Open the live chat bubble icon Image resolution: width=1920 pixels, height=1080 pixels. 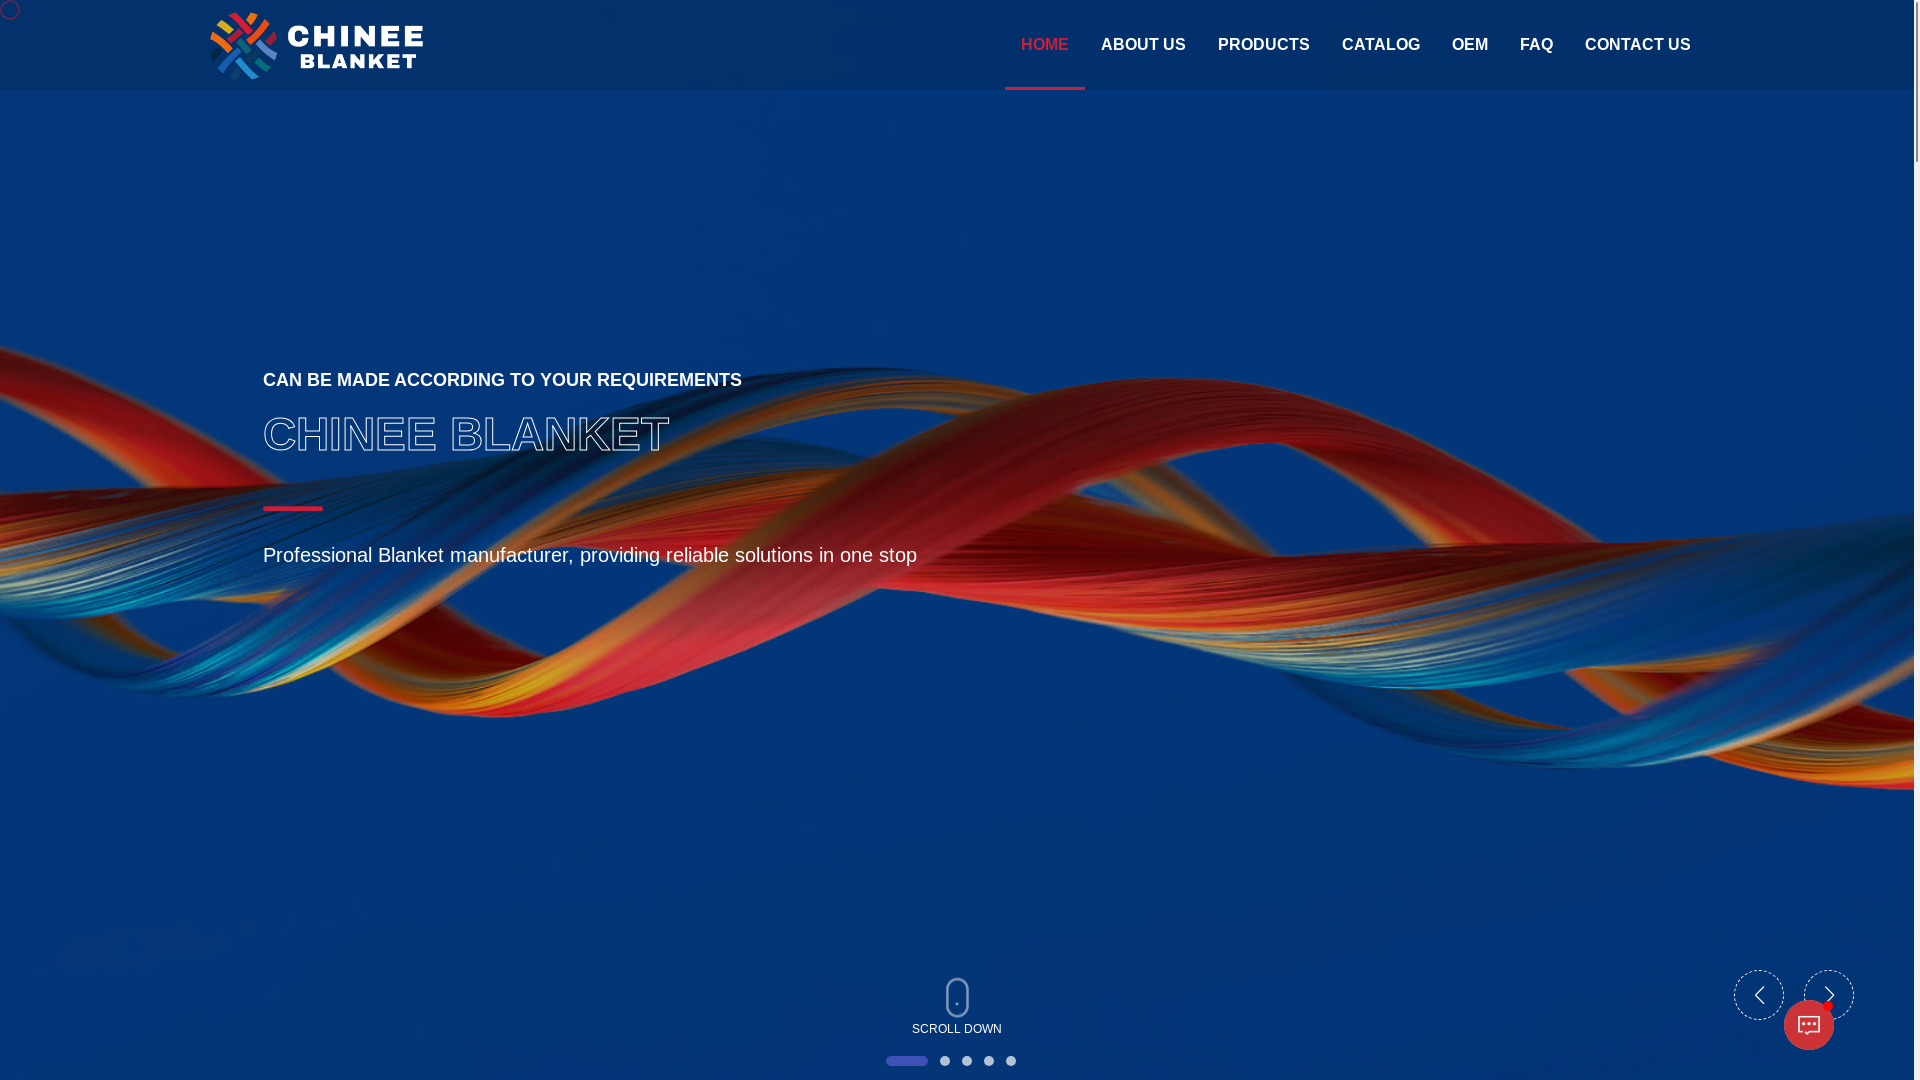click(x=1808, y=1025)
